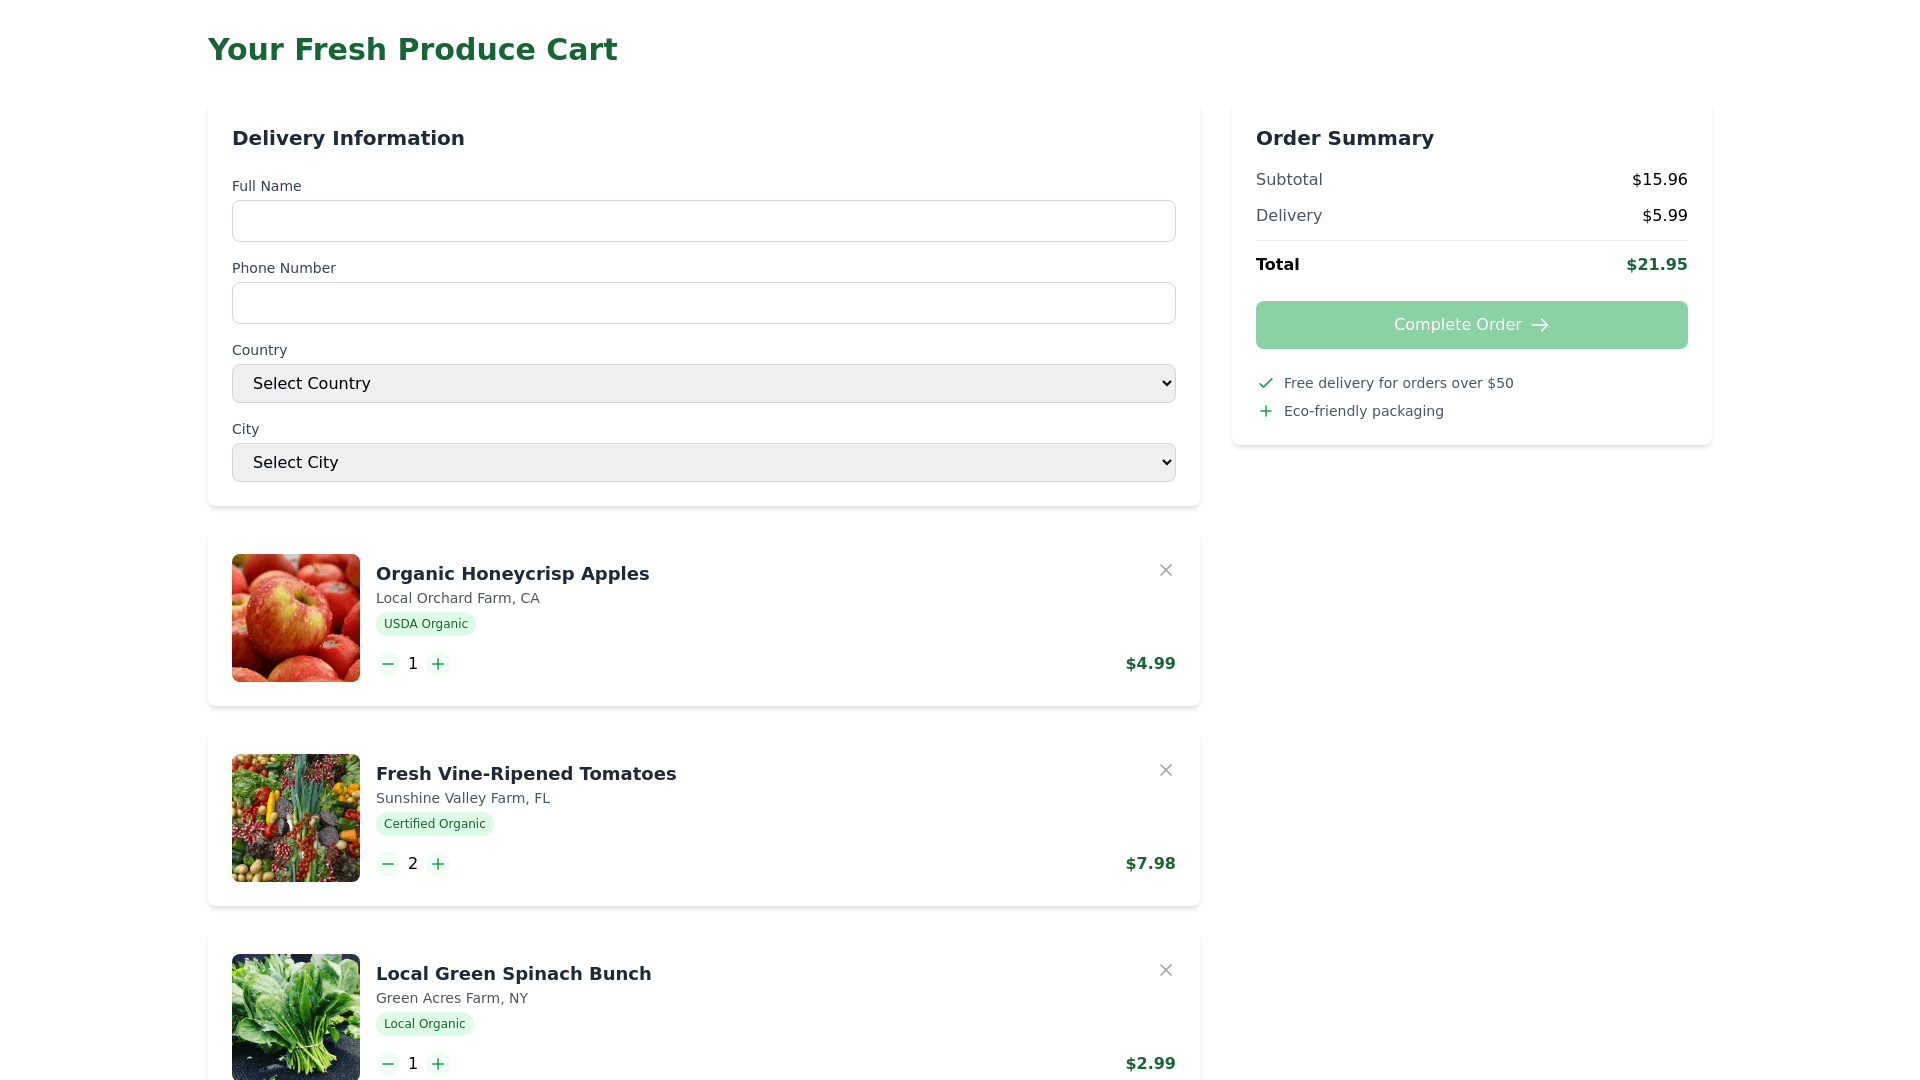Open the Select City dropdown
The image size is (1920, 1080).
coord(703,463)
